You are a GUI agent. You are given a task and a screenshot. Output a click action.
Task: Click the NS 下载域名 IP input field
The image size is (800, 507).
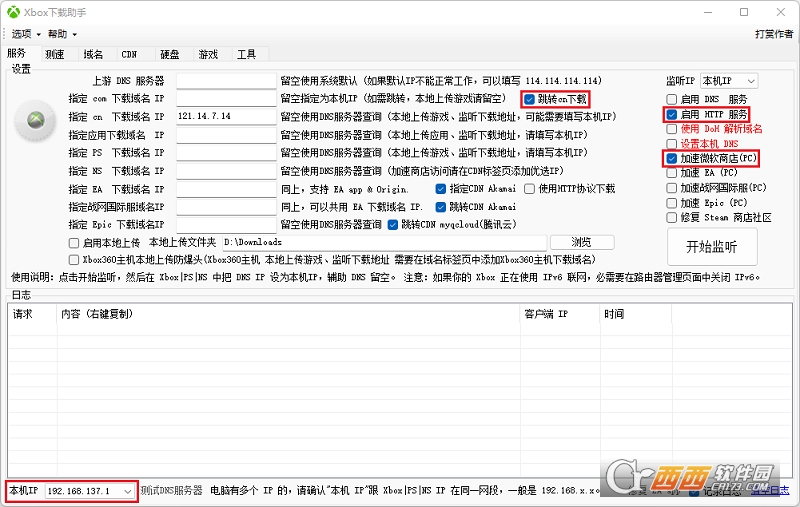pyautogui.click(x=227, y=171)
